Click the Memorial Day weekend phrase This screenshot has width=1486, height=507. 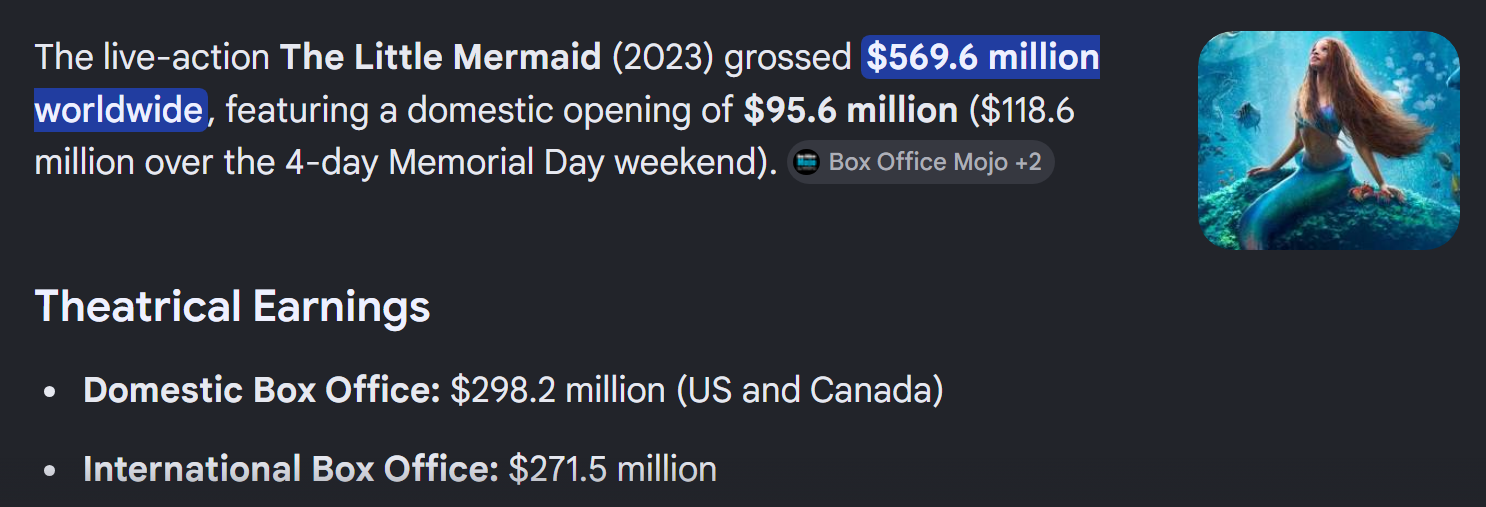pos(580,162)
